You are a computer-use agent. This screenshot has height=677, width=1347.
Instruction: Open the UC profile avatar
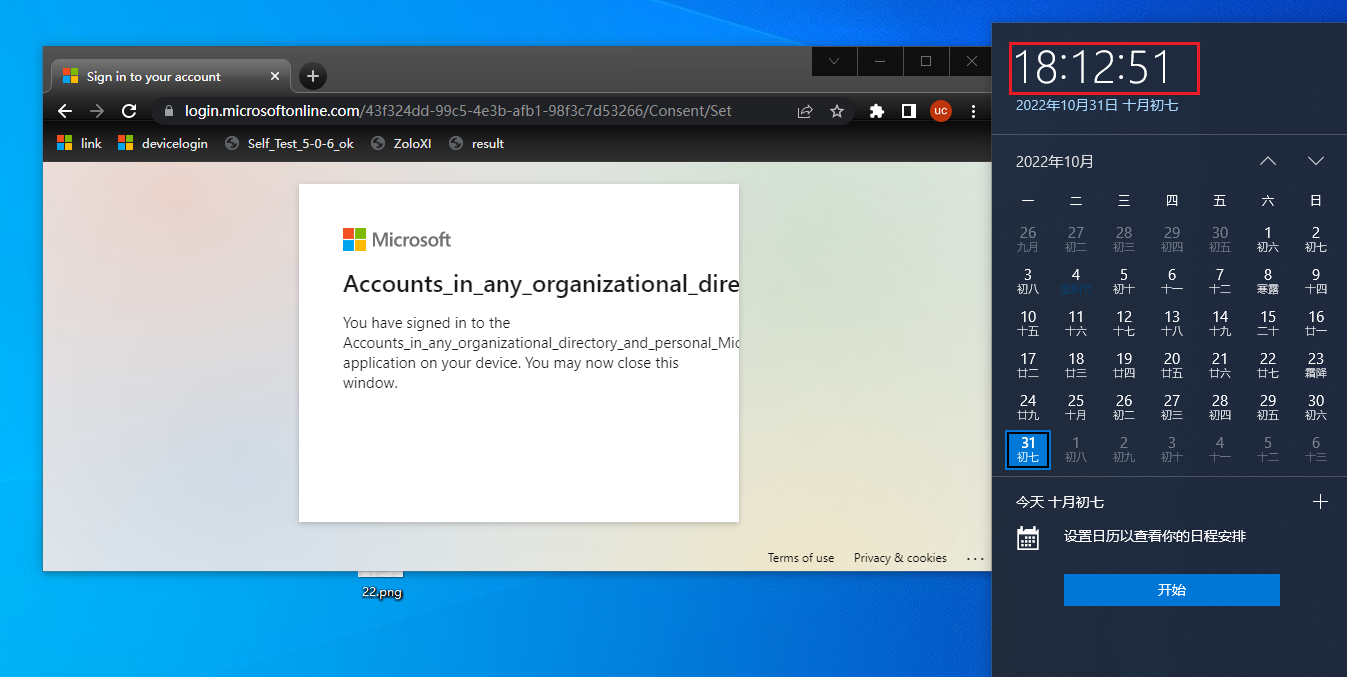(940, 111)
